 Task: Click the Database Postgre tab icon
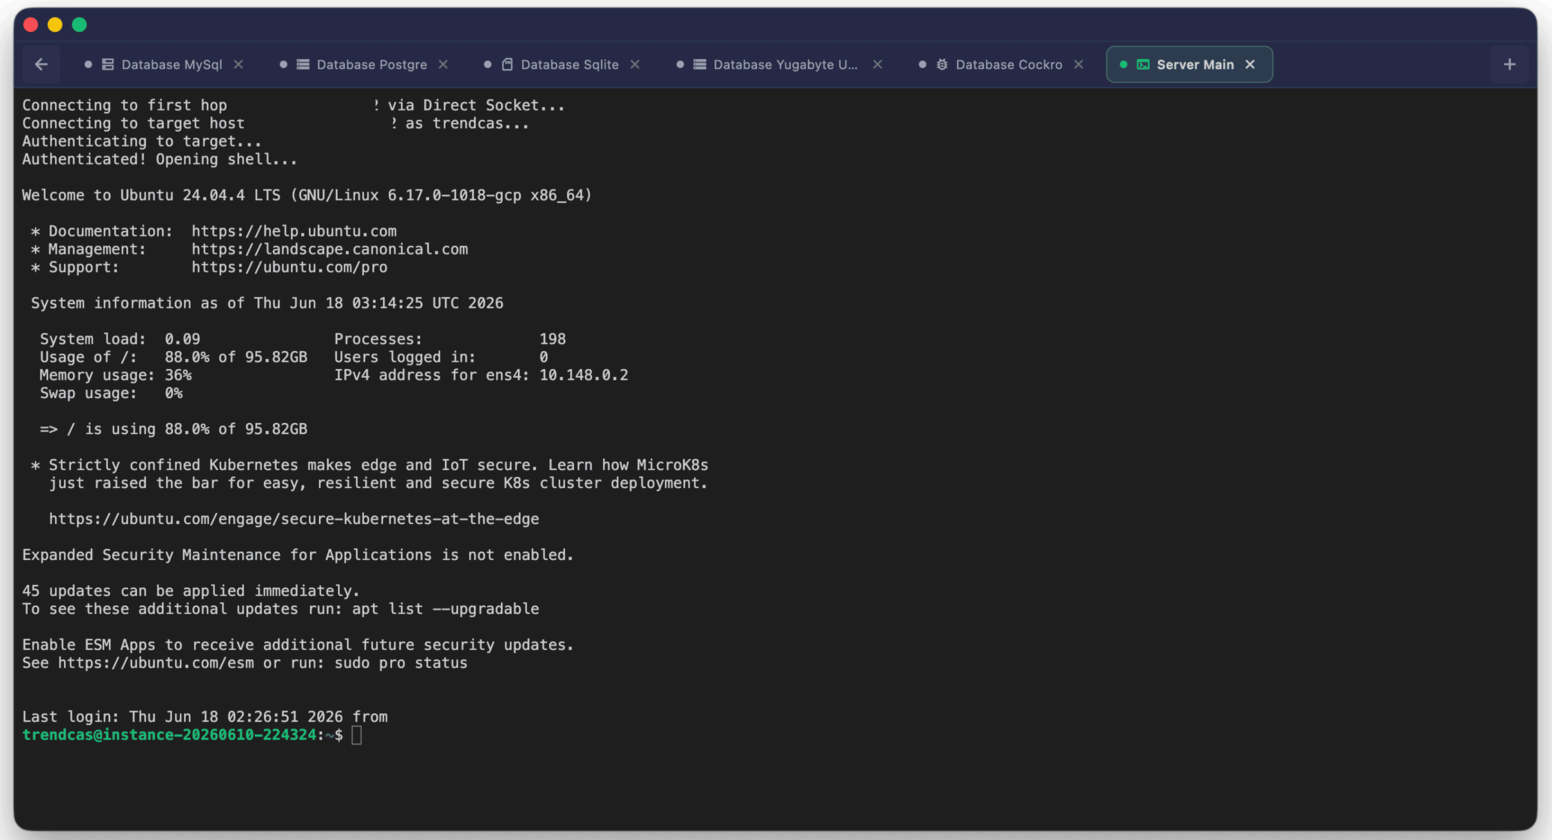[x=303, y=64]
